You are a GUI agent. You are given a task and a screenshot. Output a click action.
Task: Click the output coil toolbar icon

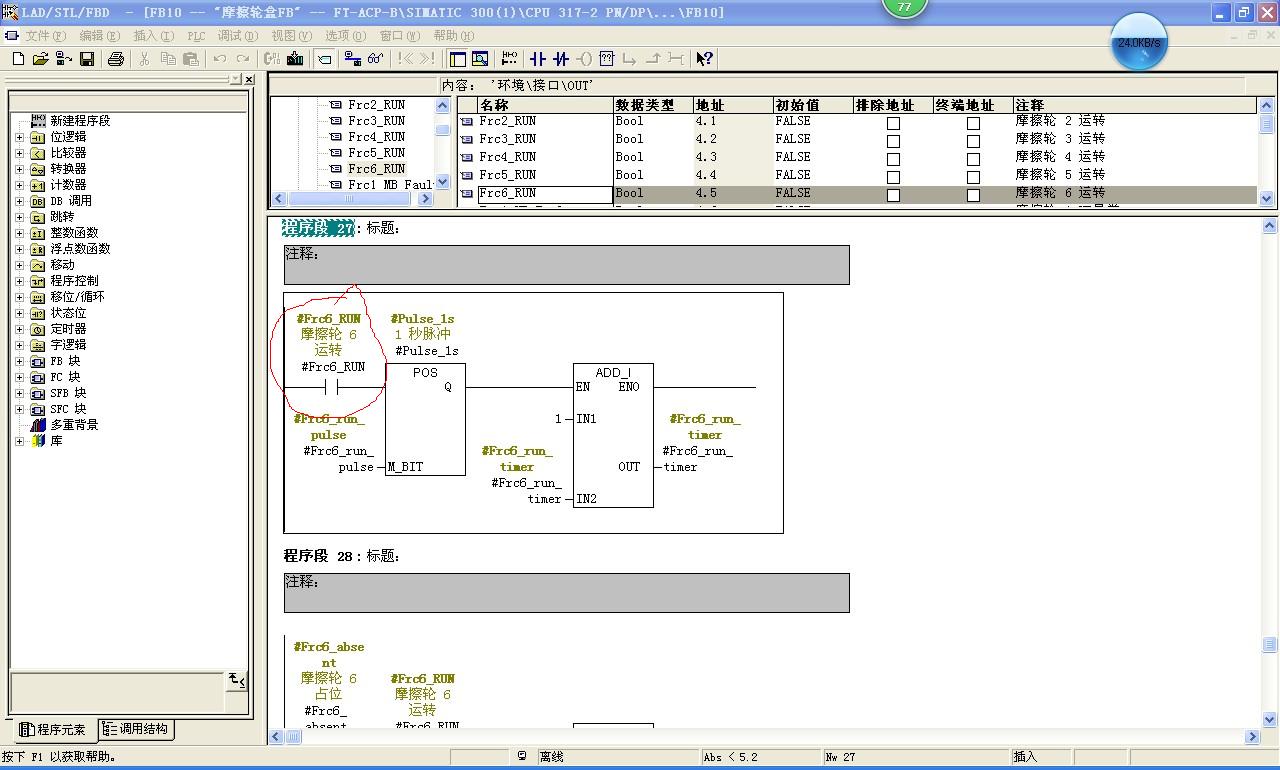pyautogui.click(x=584, y=59)
